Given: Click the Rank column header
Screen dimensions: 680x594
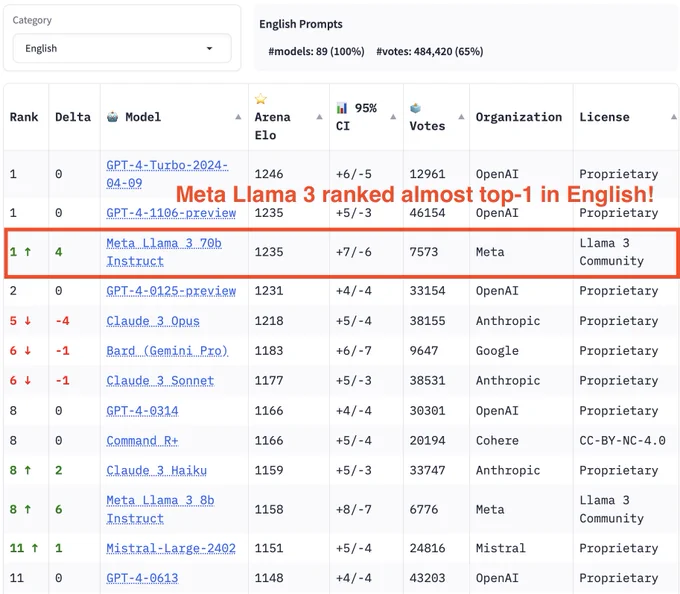Looking at the screenshot, I should pyautogui.click(x=24, y=117).
